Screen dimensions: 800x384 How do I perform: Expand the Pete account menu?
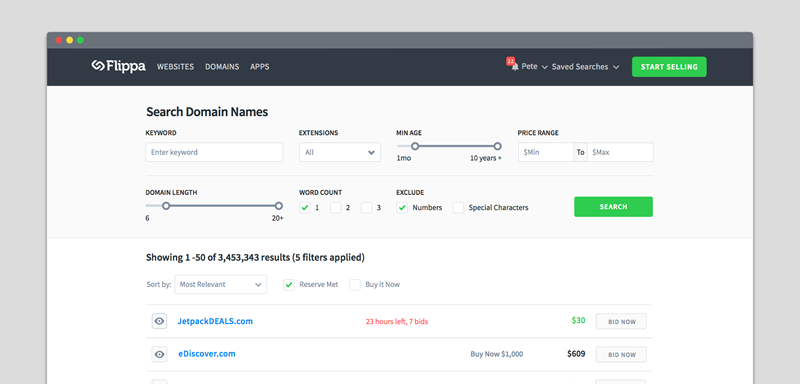point(535,67)
